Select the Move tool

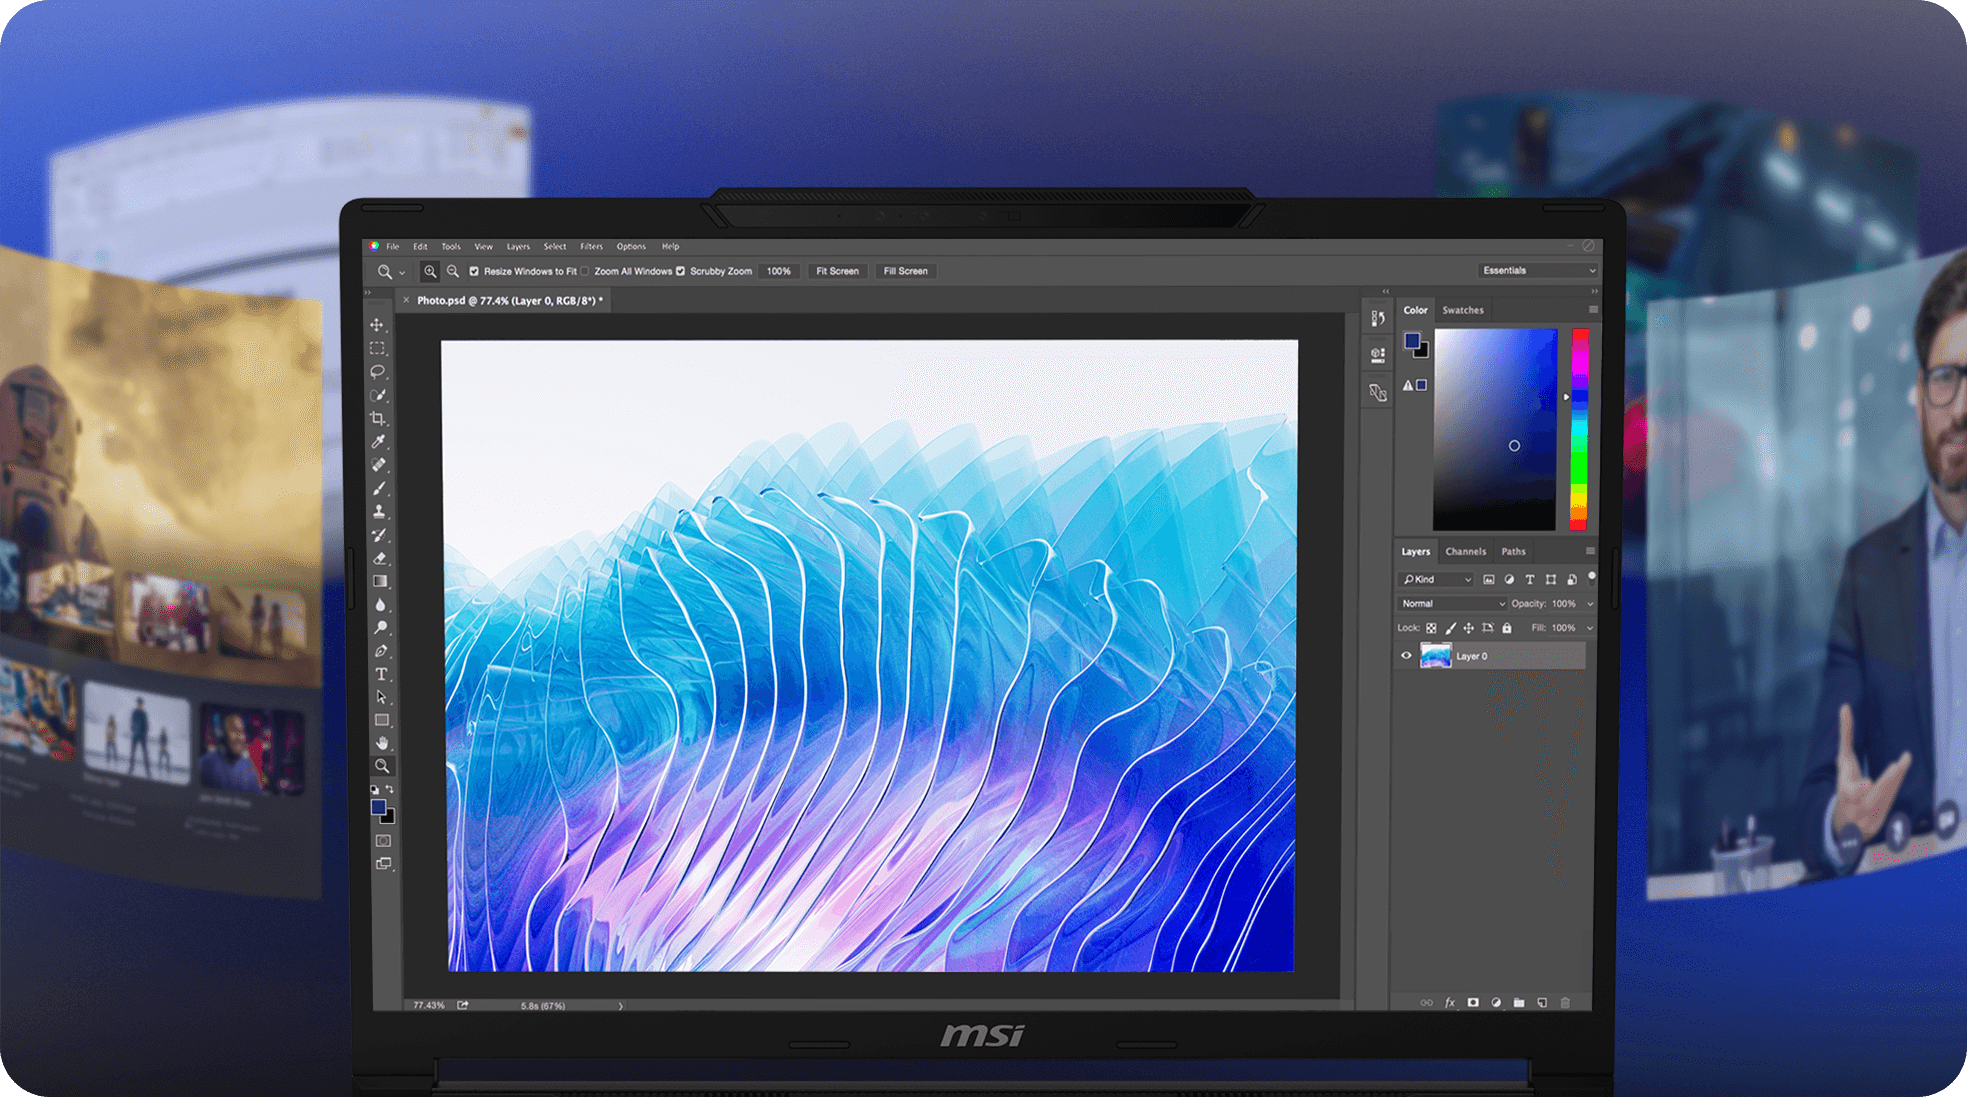[x=377, y=325]
